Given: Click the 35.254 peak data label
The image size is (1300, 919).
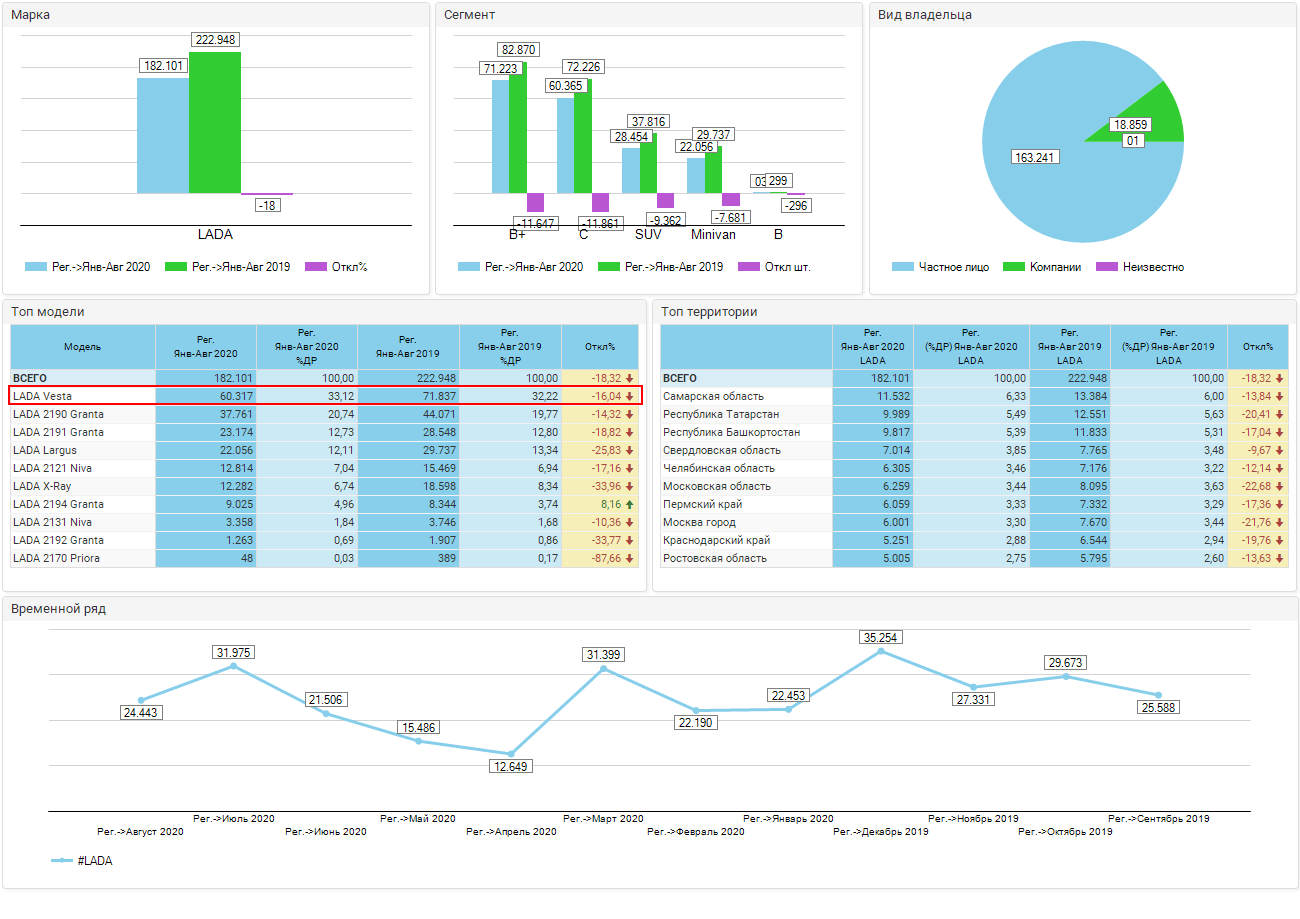Looking at the screenshot, I should [880, 637].
